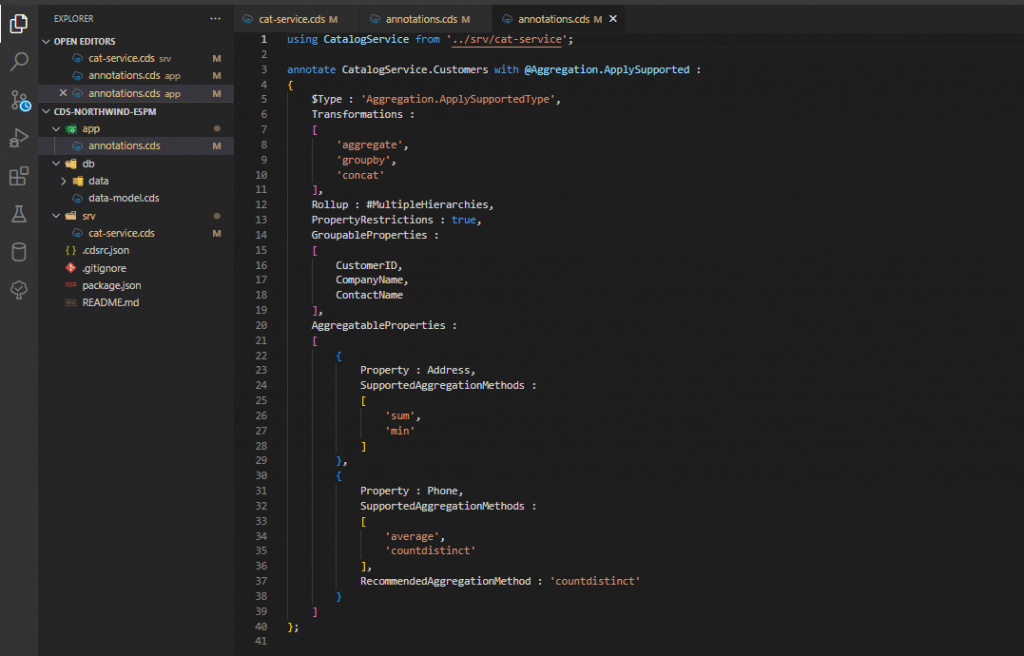Collapse the srv folder
This screenshot has height=656, width=1024.
point(56,216)
